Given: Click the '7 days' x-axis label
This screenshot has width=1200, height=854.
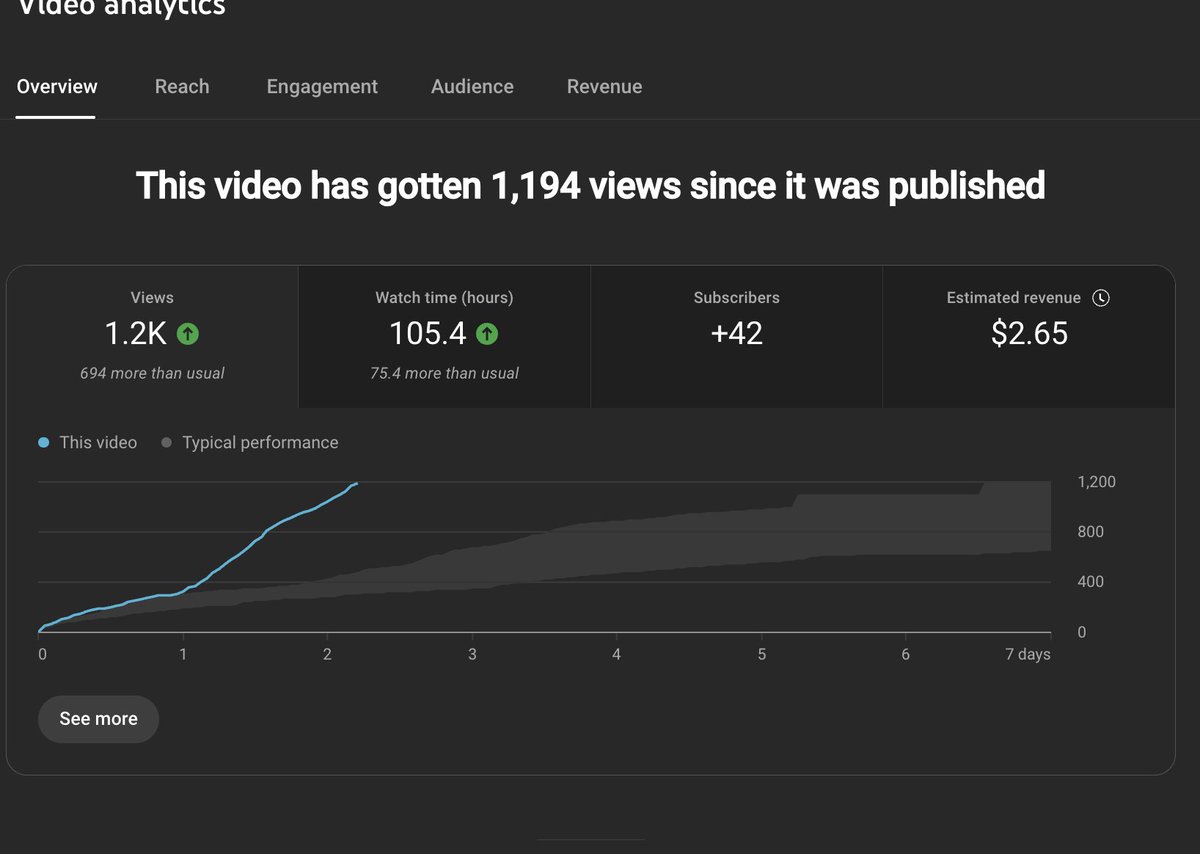Looking at the screenshot, I should coord(1028,655).
